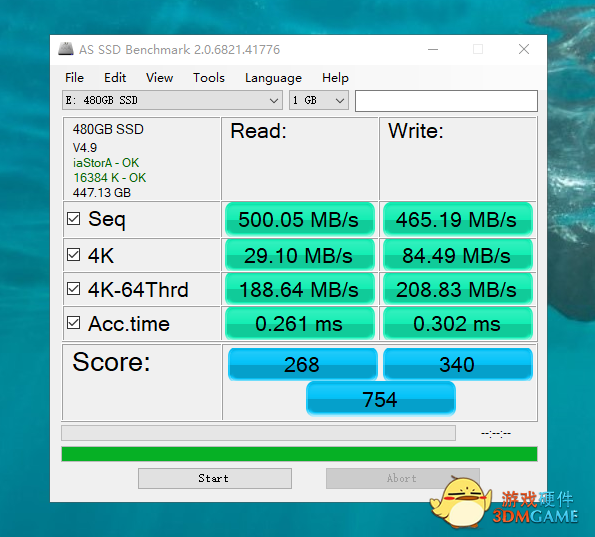
Task: Open the Tools menu
Action: (x=209, y=77)
